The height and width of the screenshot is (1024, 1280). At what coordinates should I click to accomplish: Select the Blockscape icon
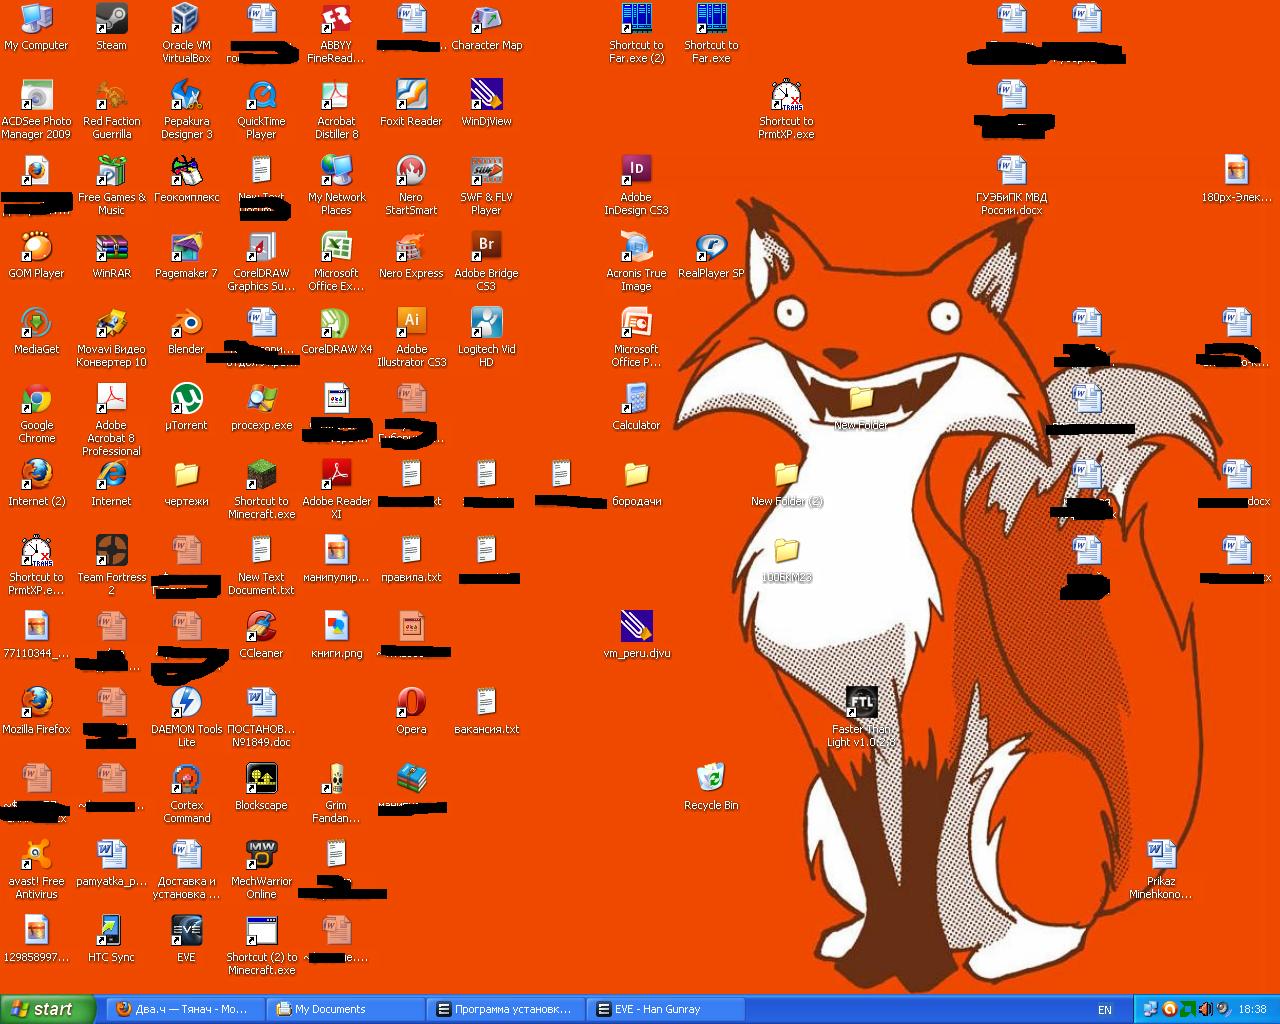click(261, 788)
